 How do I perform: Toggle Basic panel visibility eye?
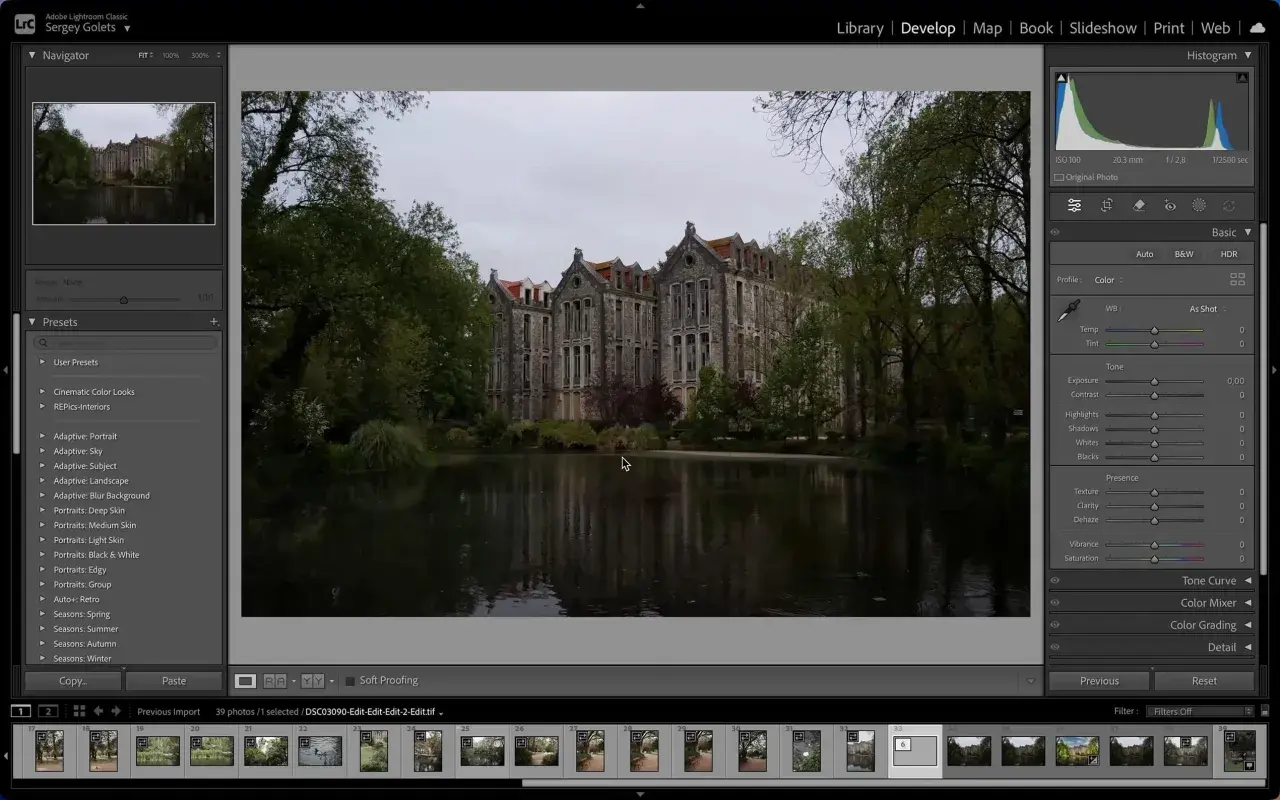[1055, 232]
